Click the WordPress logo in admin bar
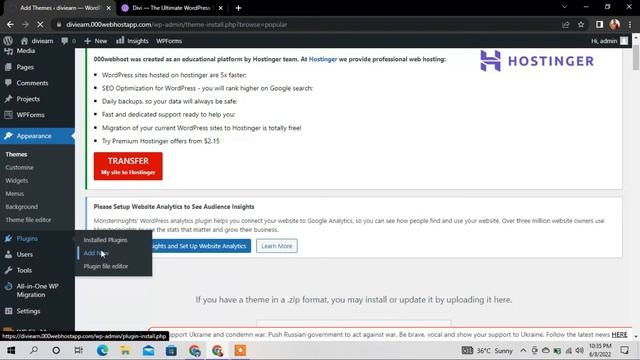 click(8, 41)
